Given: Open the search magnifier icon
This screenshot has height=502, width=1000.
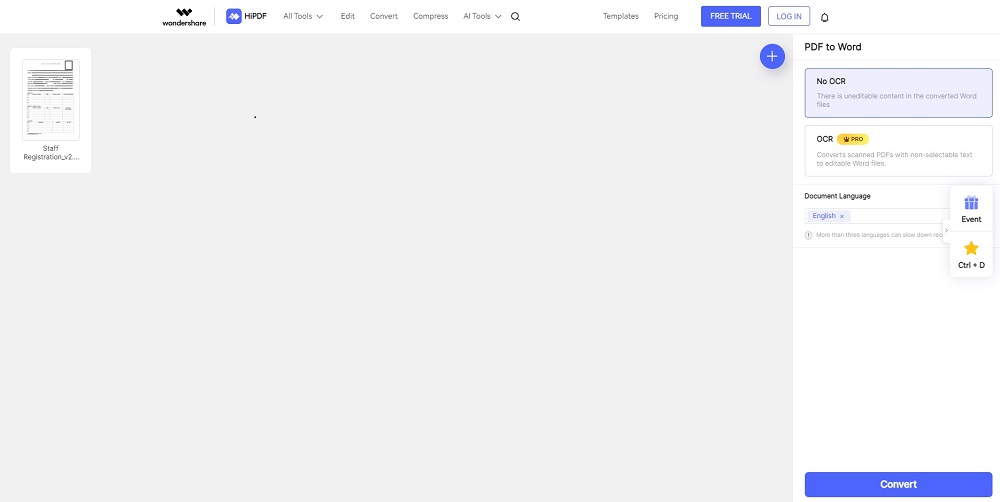Looking at the screenshot, I should (515, 17).
